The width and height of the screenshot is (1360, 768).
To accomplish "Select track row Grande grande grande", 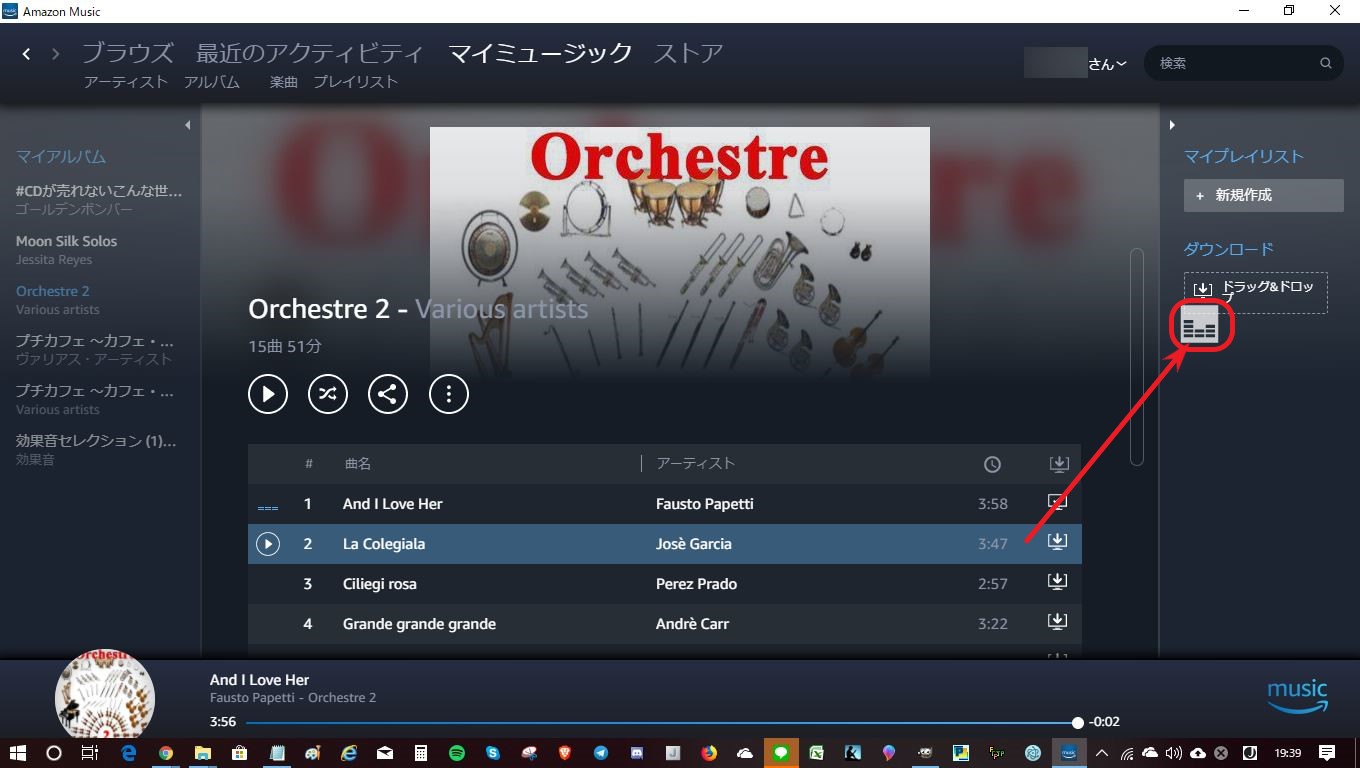I will pos(665,624).
